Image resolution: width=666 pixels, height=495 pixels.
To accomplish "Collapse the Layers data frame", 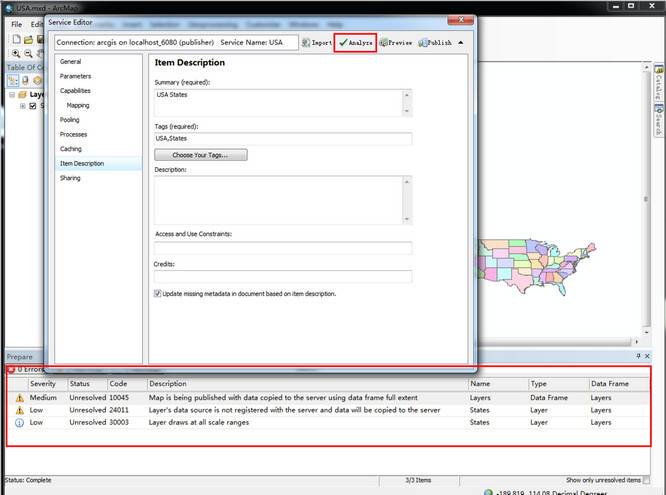I will (12, 94).
